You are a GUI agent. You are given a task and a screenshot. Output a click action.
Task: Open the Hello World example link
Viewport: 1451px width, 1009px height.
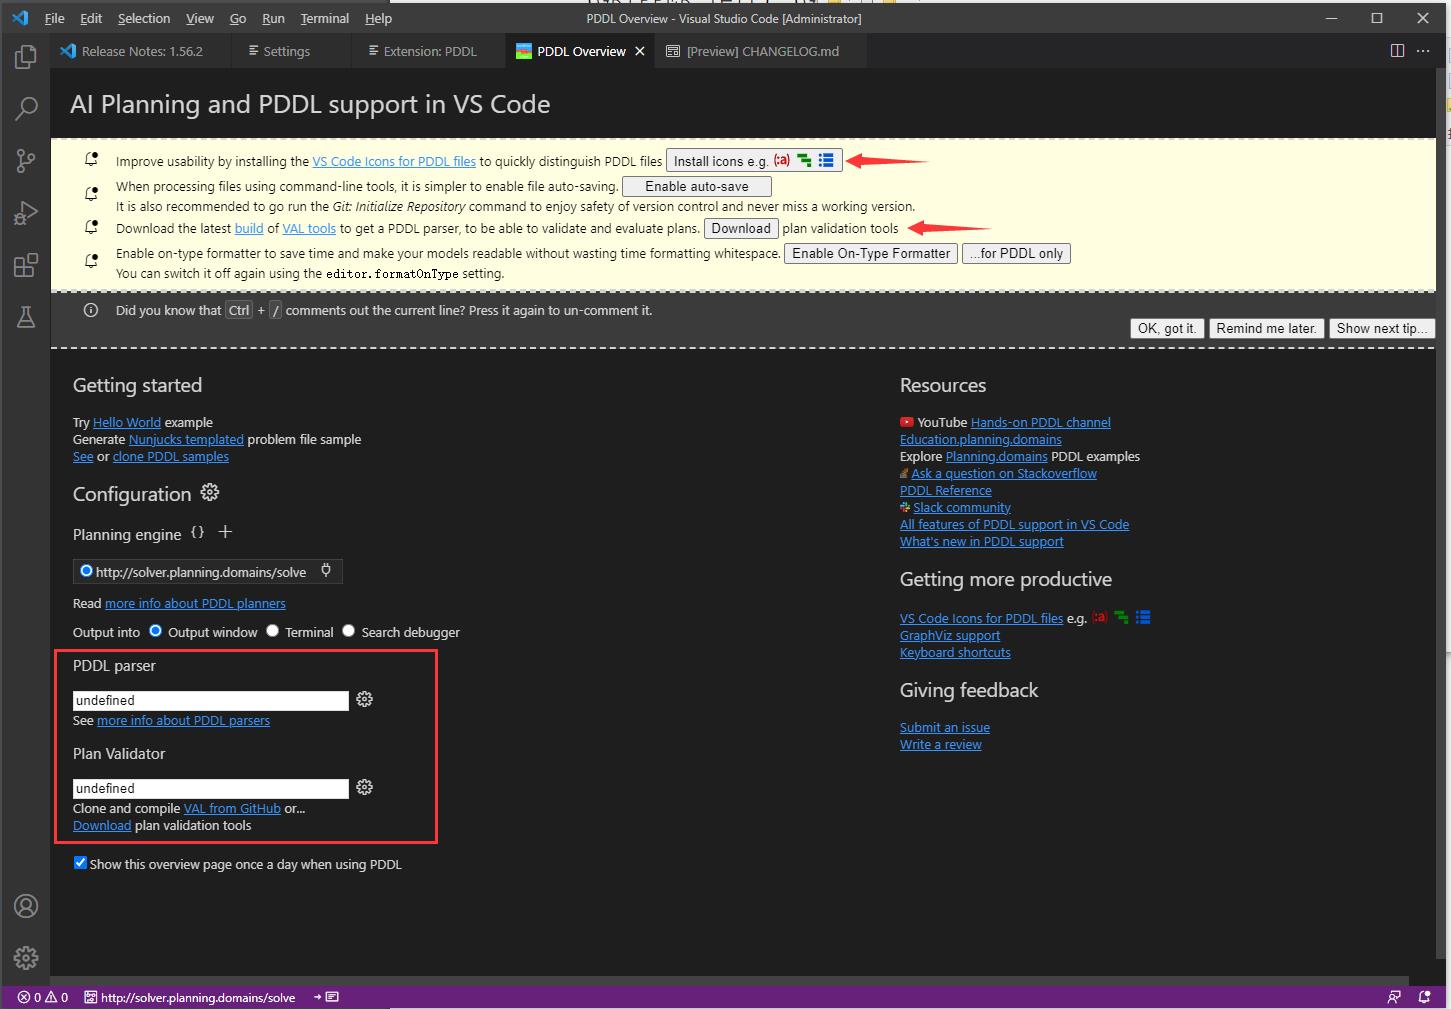pos(127,422)
